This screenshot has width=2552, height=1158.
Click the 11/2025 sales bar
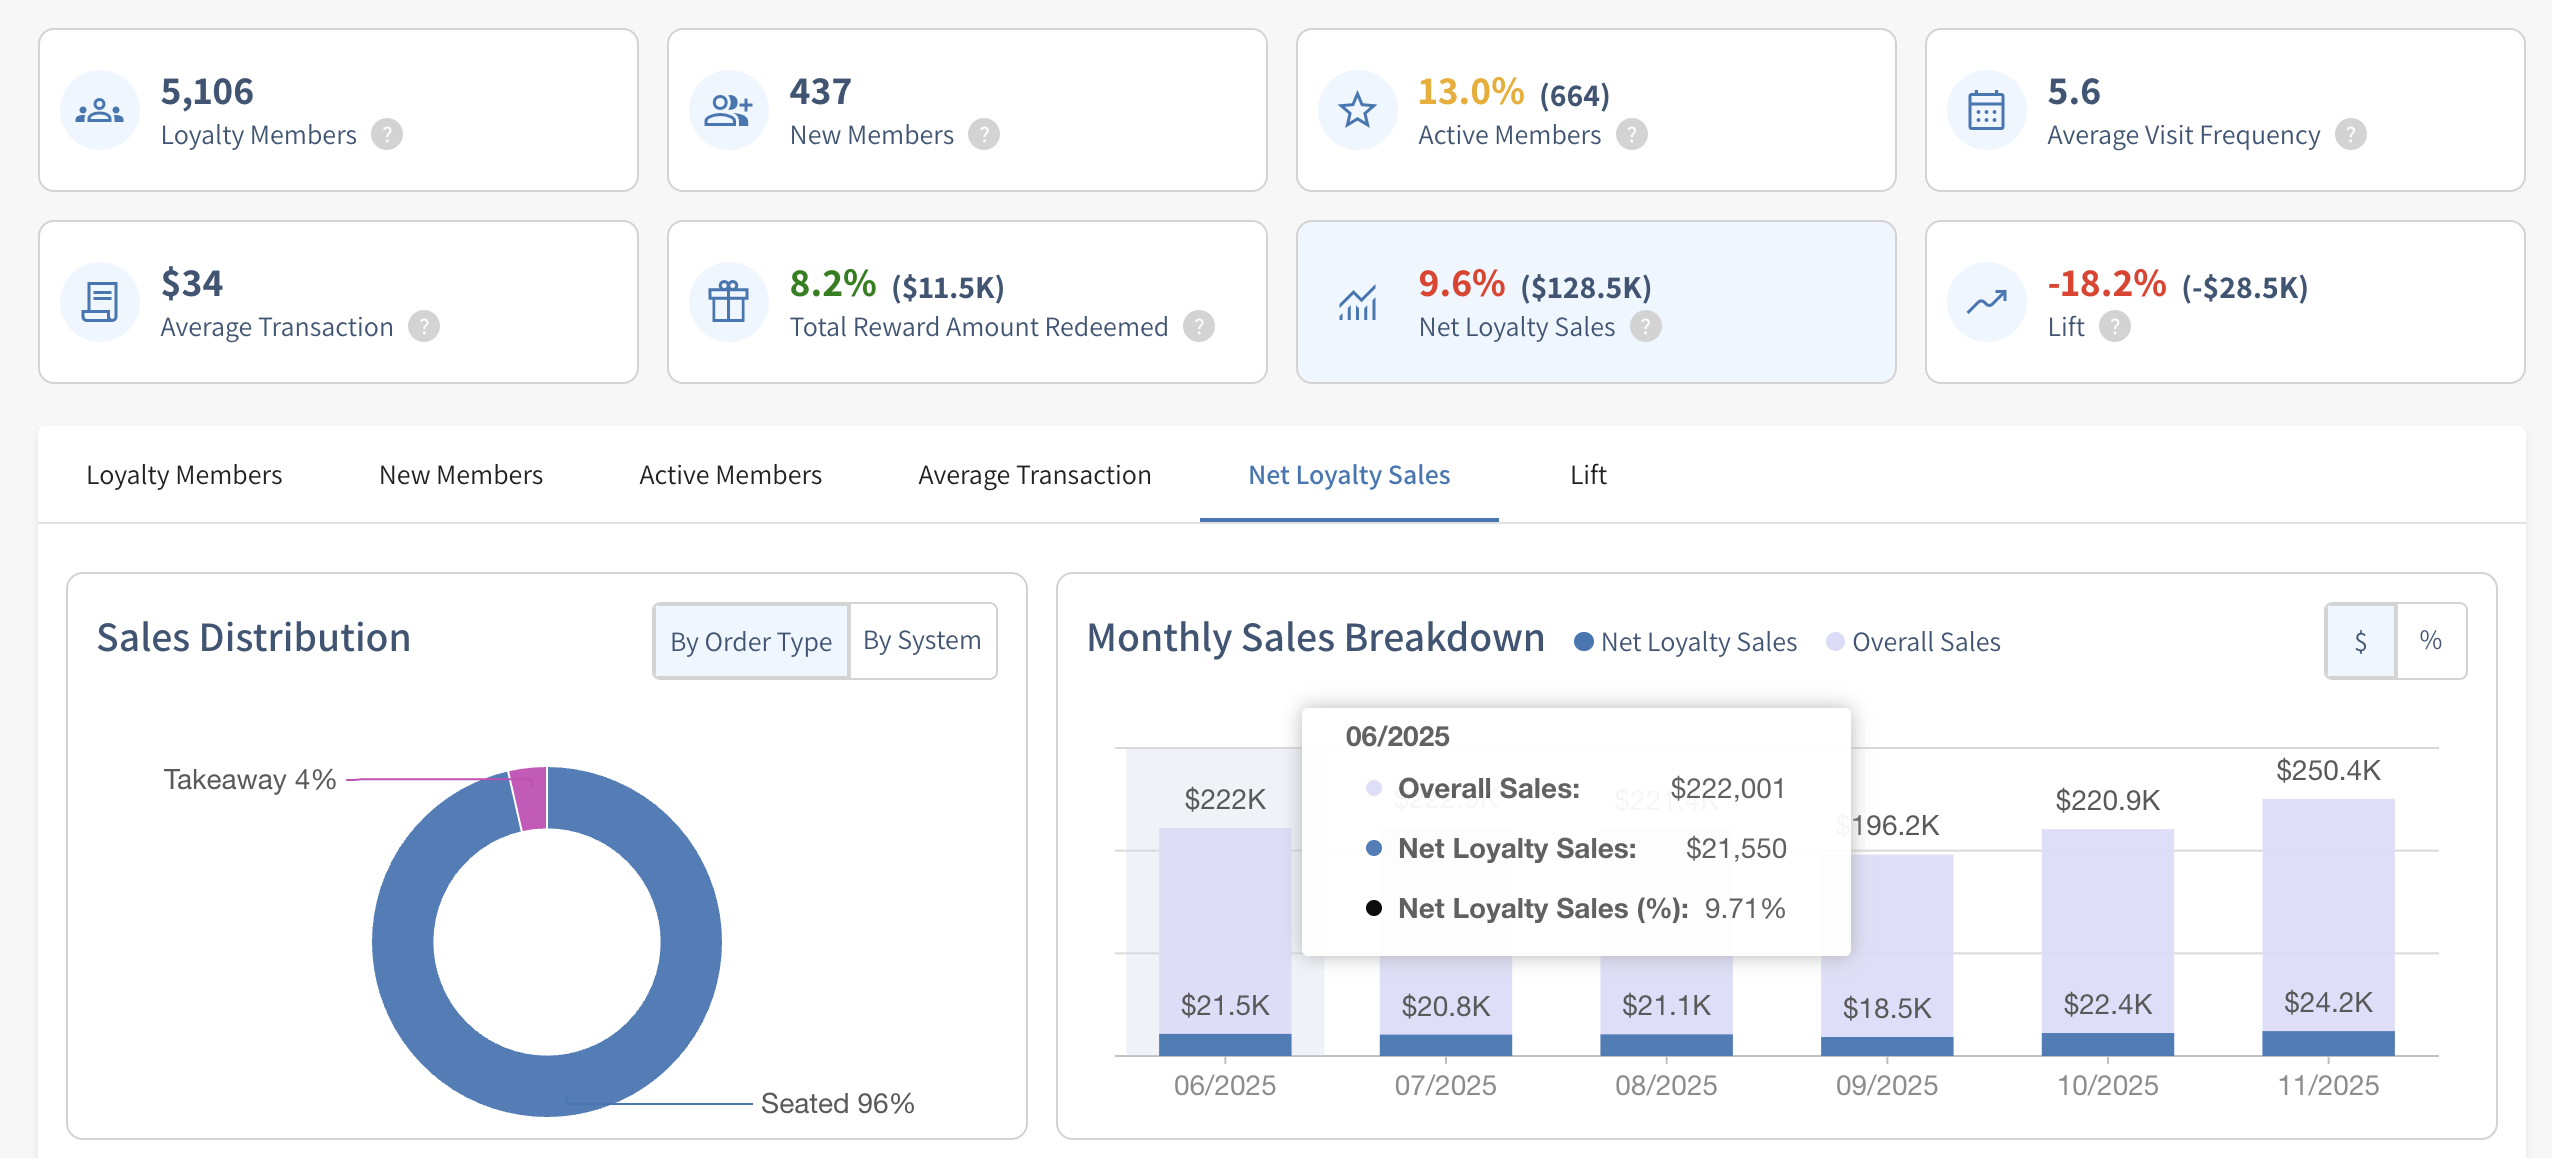(x=2328, y=926)
